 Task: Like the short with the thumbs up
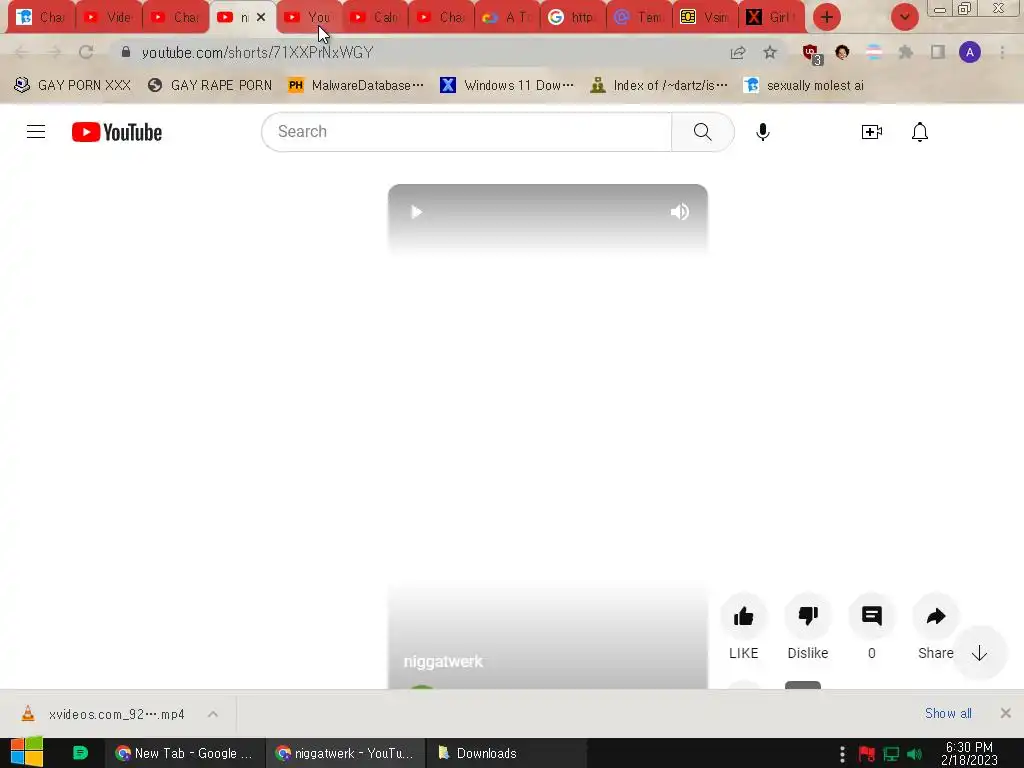[743, 616]
